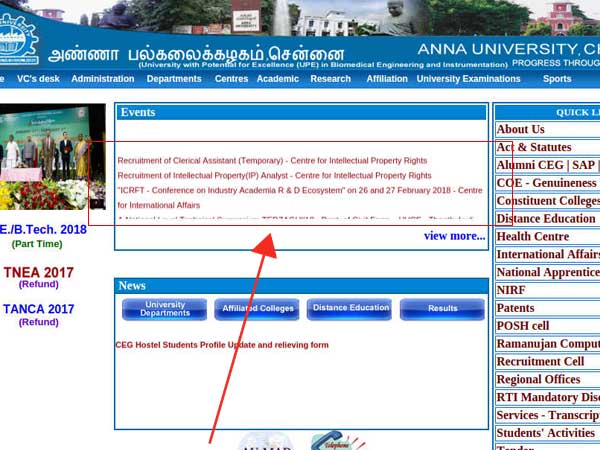This screenshot has height=450, width=600.
Task: Open the VC's desk menu
Action: point(38,79)
